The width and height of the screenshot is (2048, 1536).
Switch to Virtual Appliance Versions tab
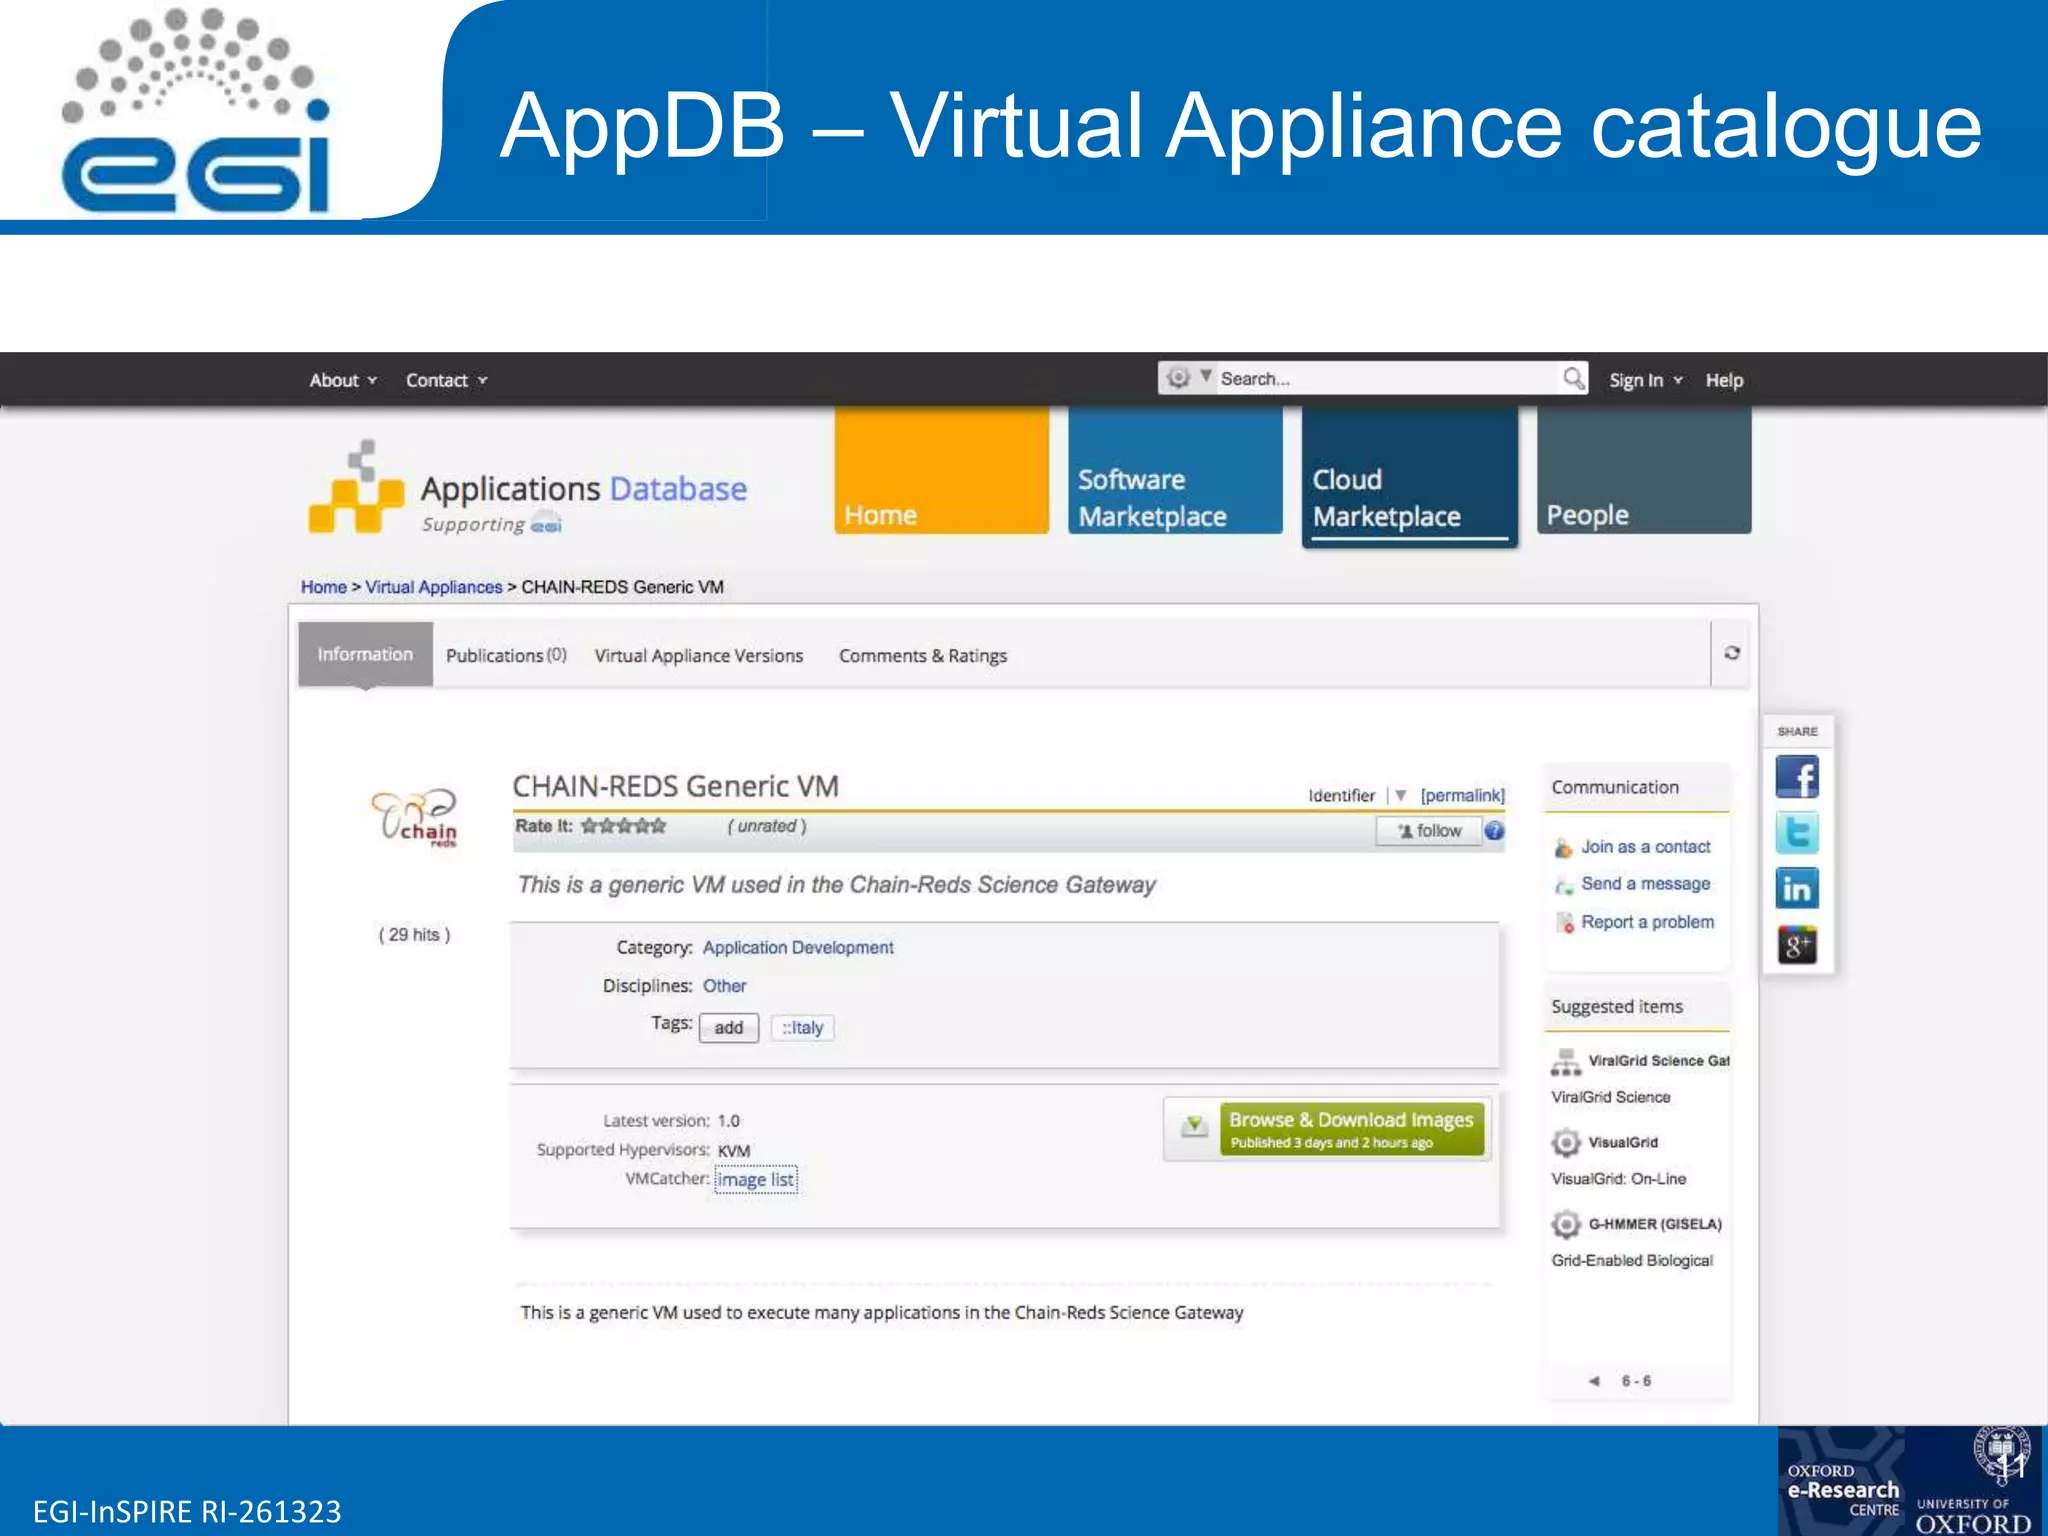pyautogui.click(x=699, y=655)
